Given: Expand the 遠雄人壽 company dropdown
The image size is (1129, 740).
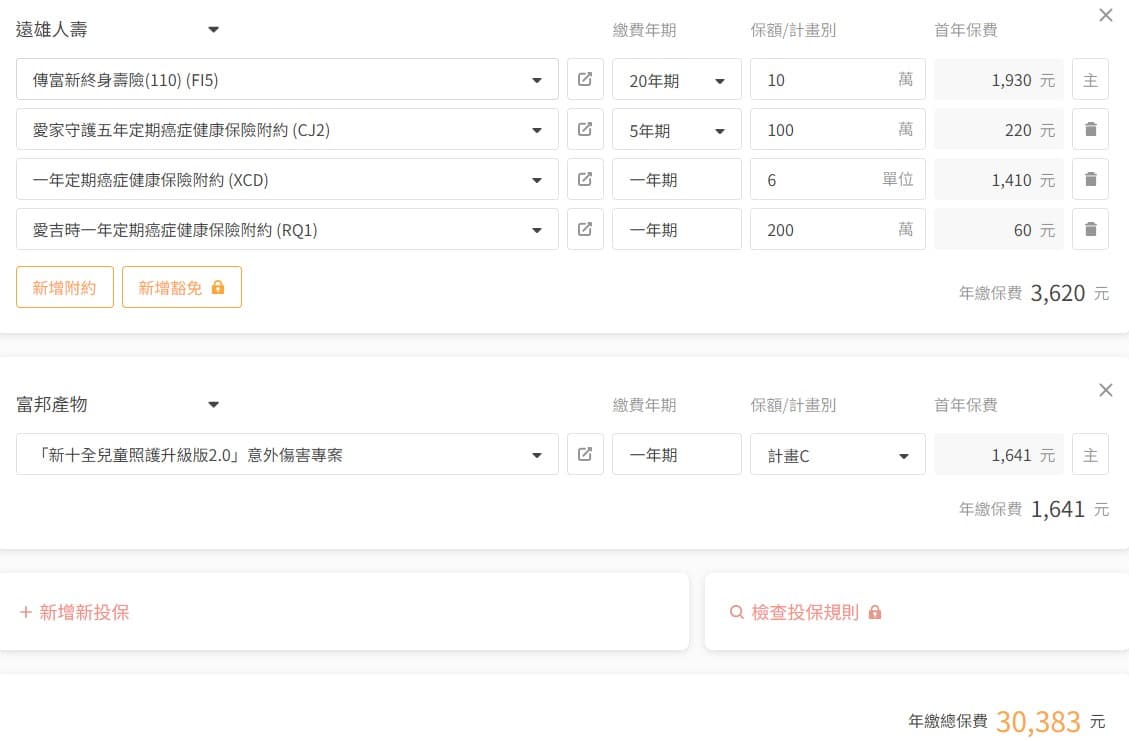Looking at the screenshot, I should 213,30.
